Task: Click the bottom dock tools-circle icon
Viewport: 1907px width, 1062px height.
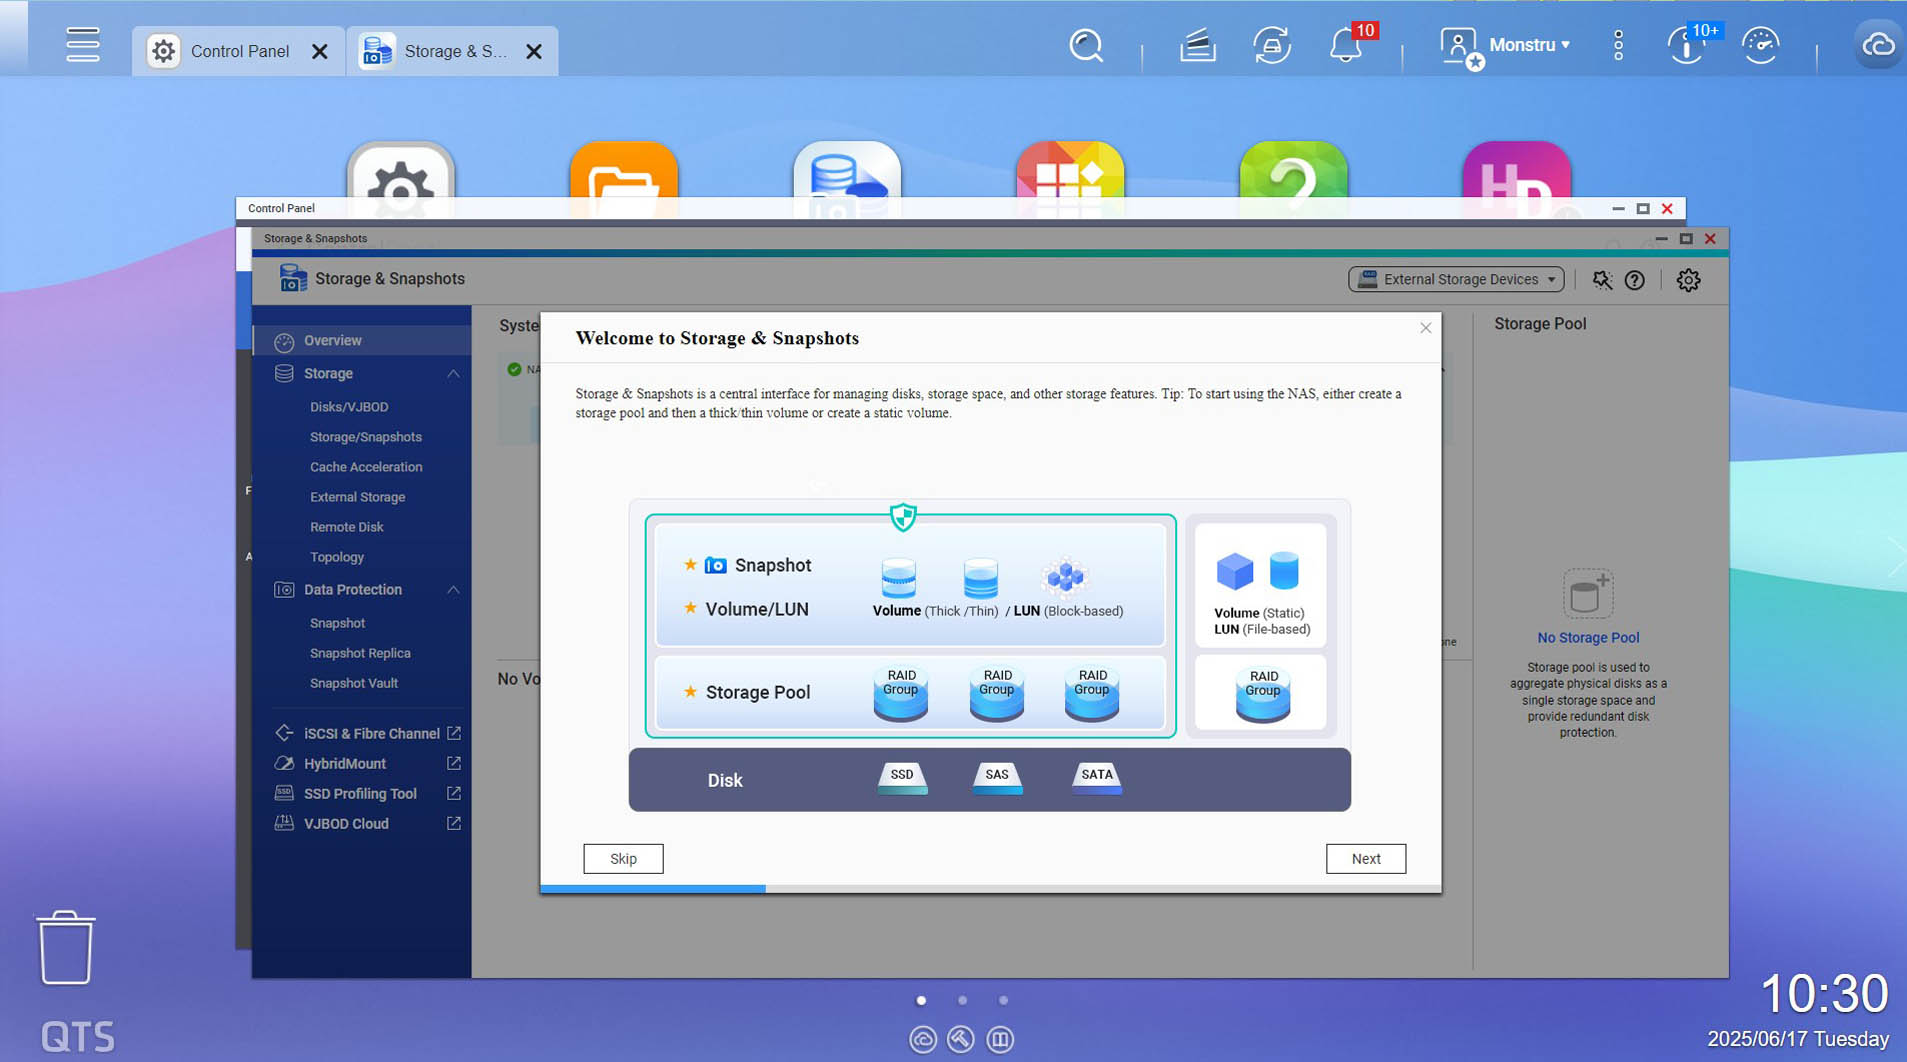Action: (961, 1040)
